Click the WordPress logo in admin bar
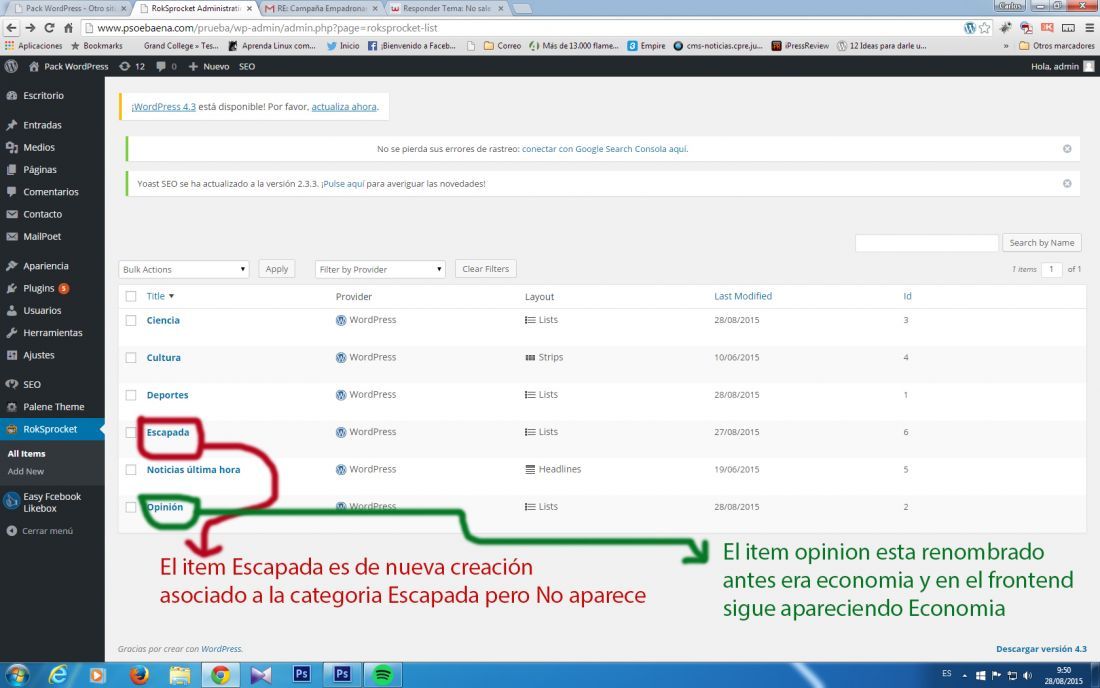This screenshot has height=688, width=1100. pyautogui.click(x=11, y=67)
